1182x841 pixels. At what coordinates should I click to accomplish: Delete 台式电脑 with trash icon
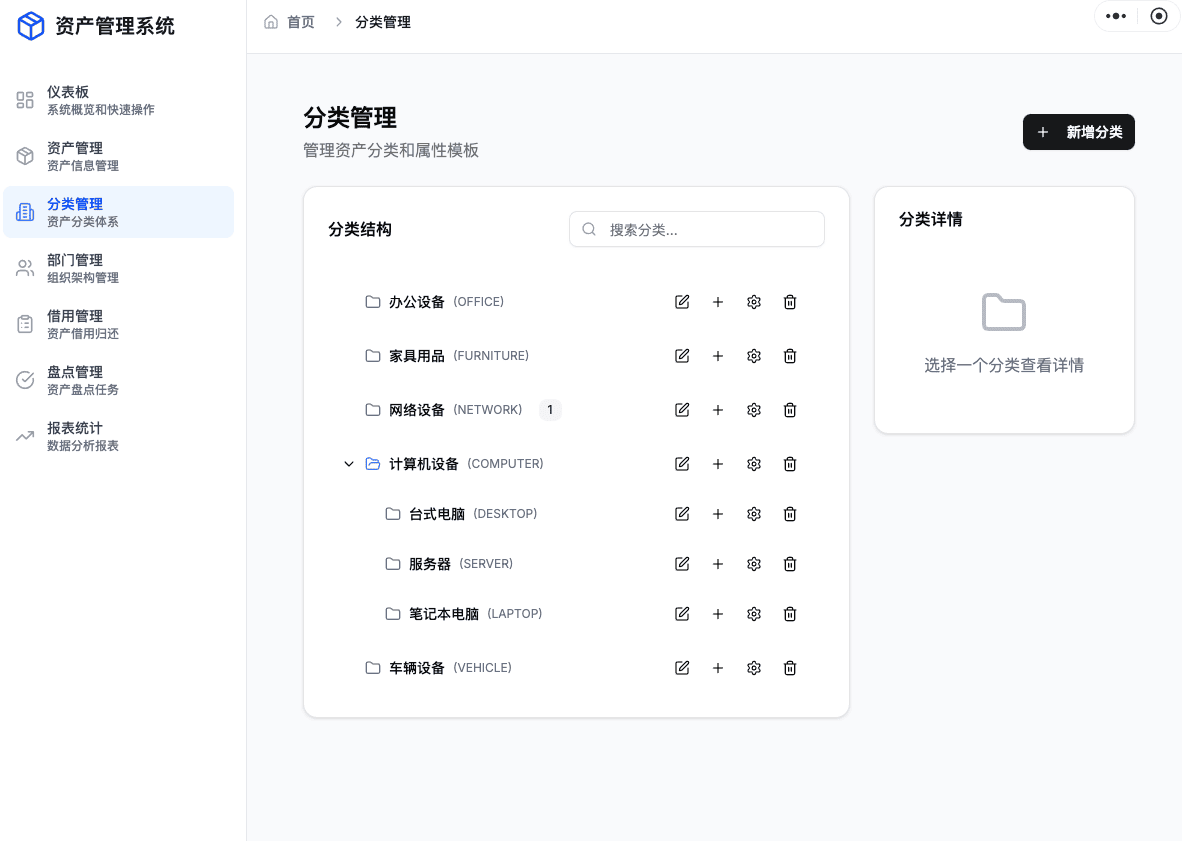(790, 514)
